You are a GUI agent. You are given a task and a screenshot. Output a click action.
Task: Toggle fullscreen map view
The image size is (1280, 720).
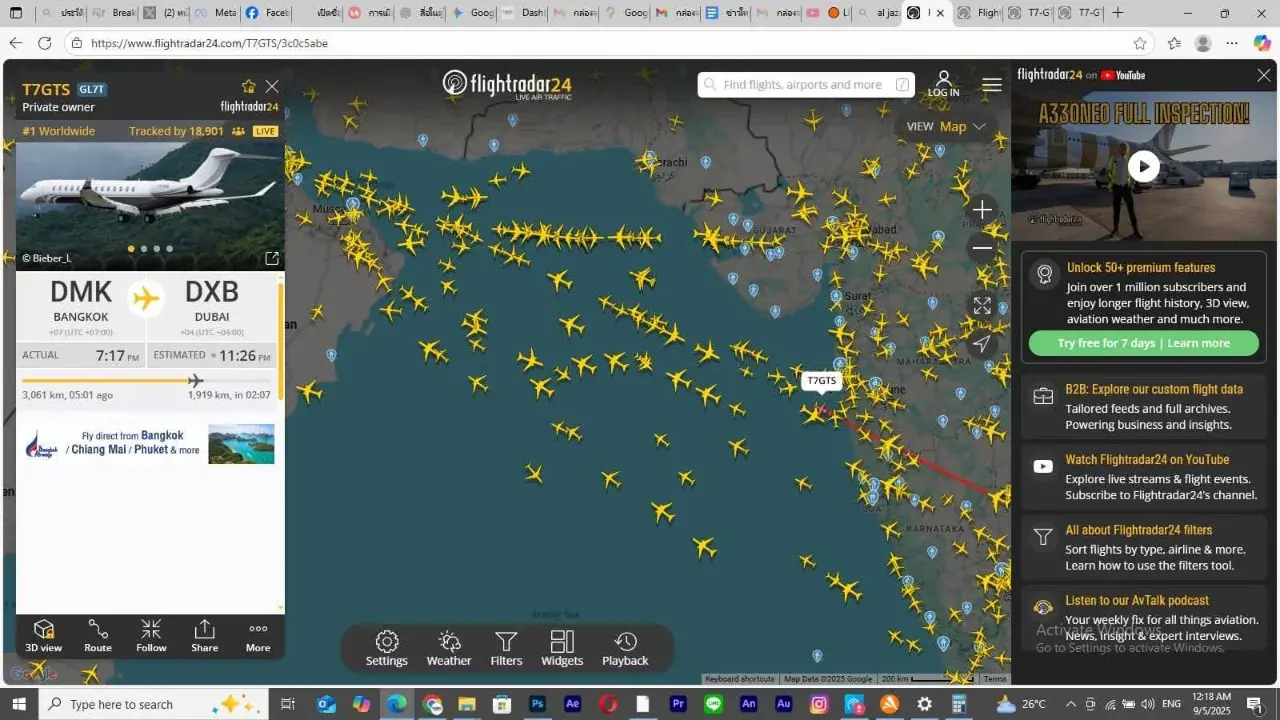click(x=982, y=306)
